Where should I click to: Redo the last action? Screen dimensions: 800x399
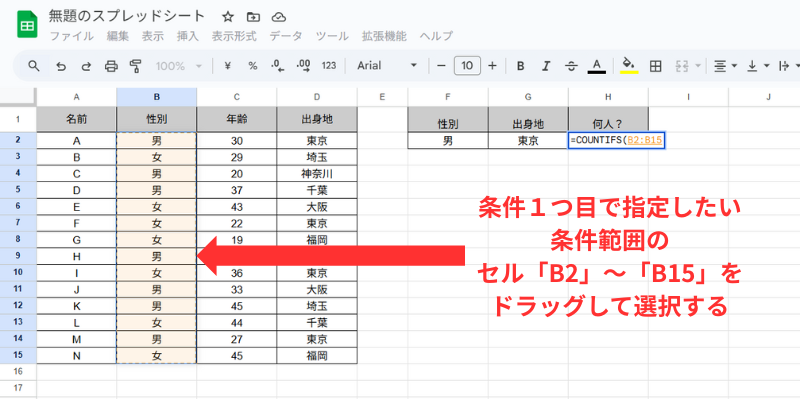[x=86, y=66]
